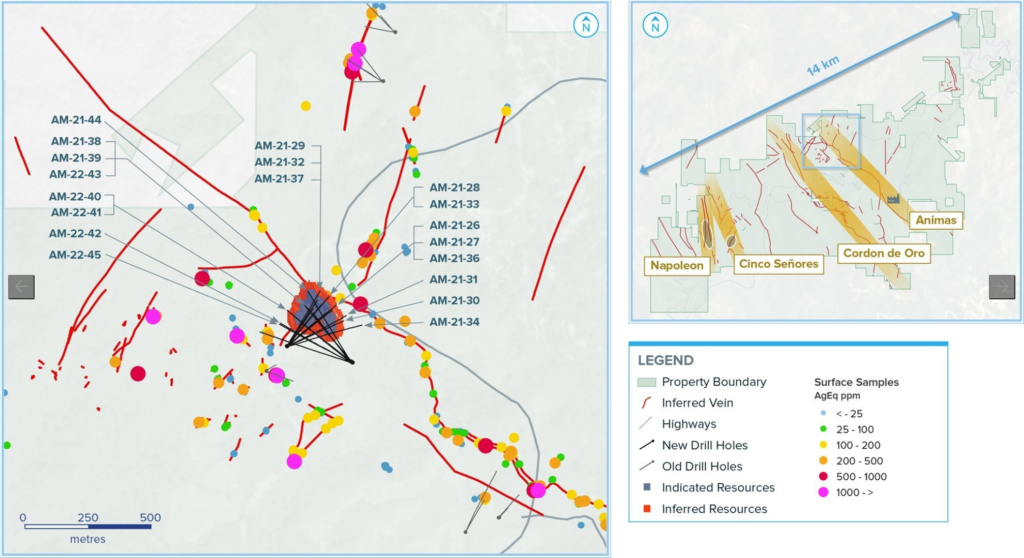Select the Cinco Señores map label

point(777,265)
